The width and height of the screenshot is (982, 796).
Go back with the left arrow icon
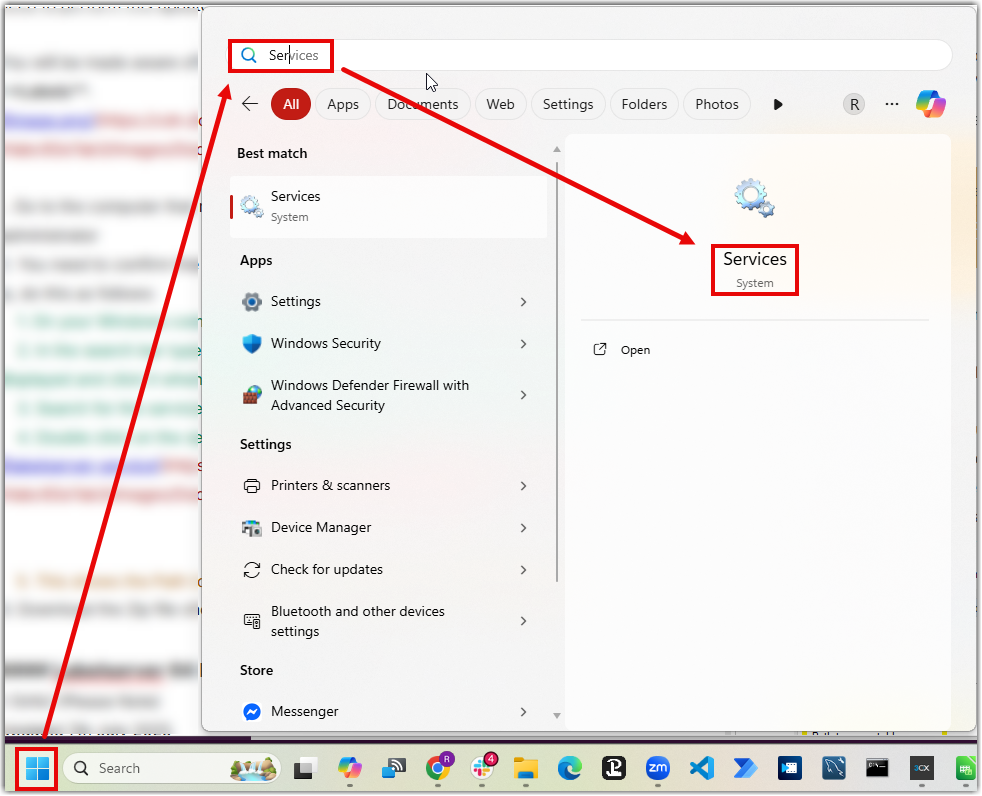click(x=250, y=104)
